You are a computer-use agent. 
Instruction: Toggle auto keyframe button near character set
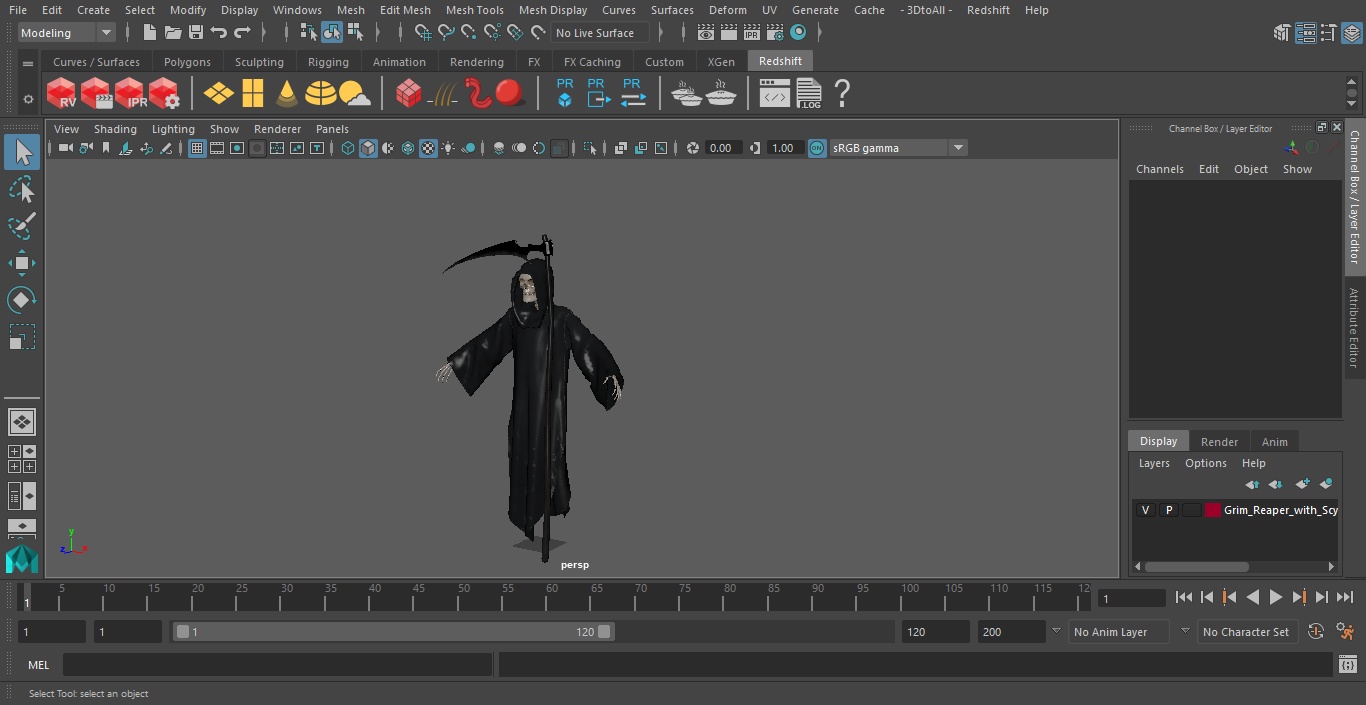[1316, 631]
